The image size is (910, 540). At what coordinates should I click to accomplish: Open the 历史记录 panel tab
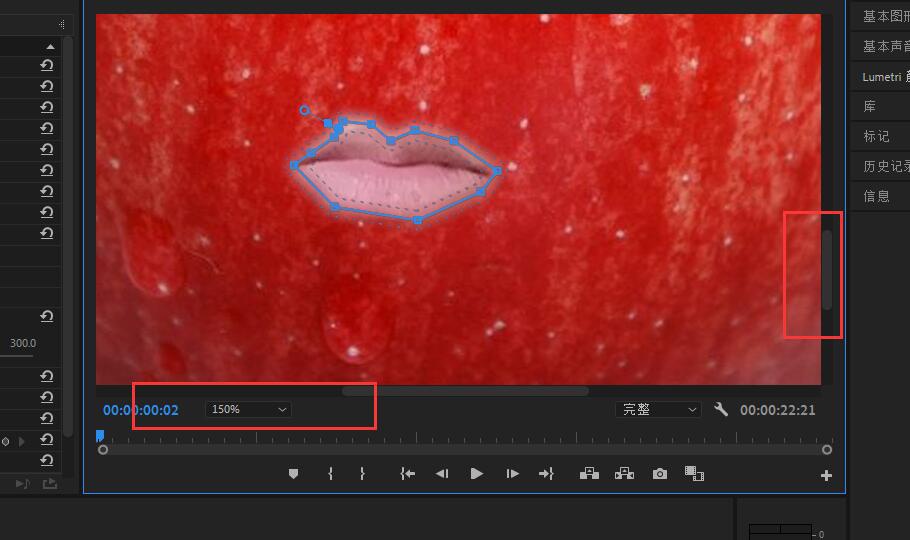click(884, 166)
